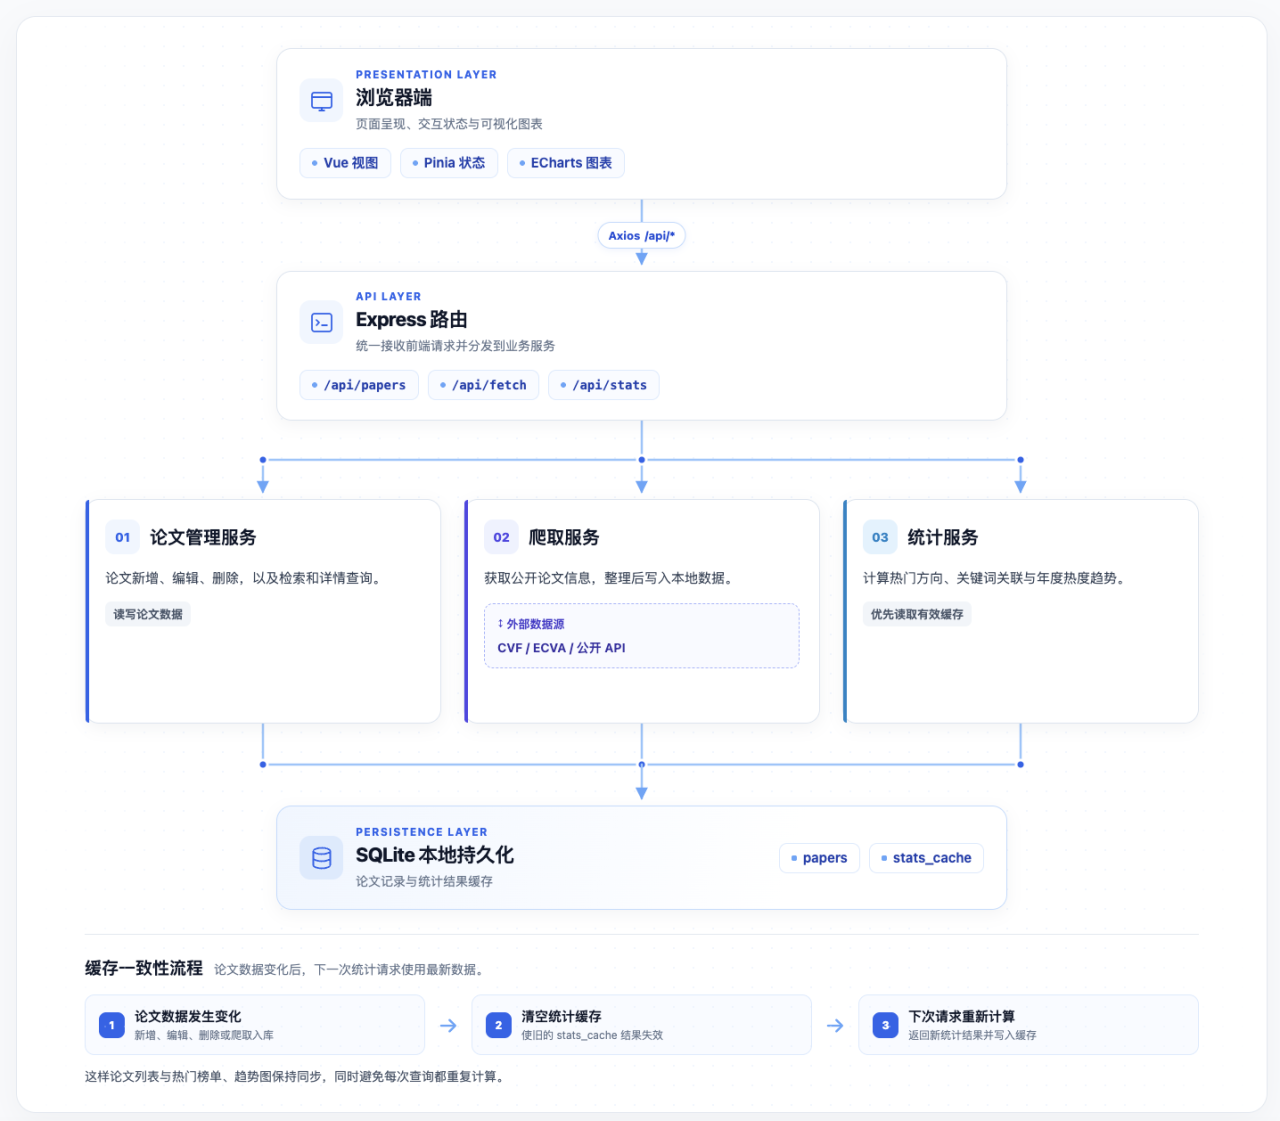Click the /api/fetch route chip
Image resolution: width=1280 pixels, height=1121 pixels.
click(x=484, y=385)
